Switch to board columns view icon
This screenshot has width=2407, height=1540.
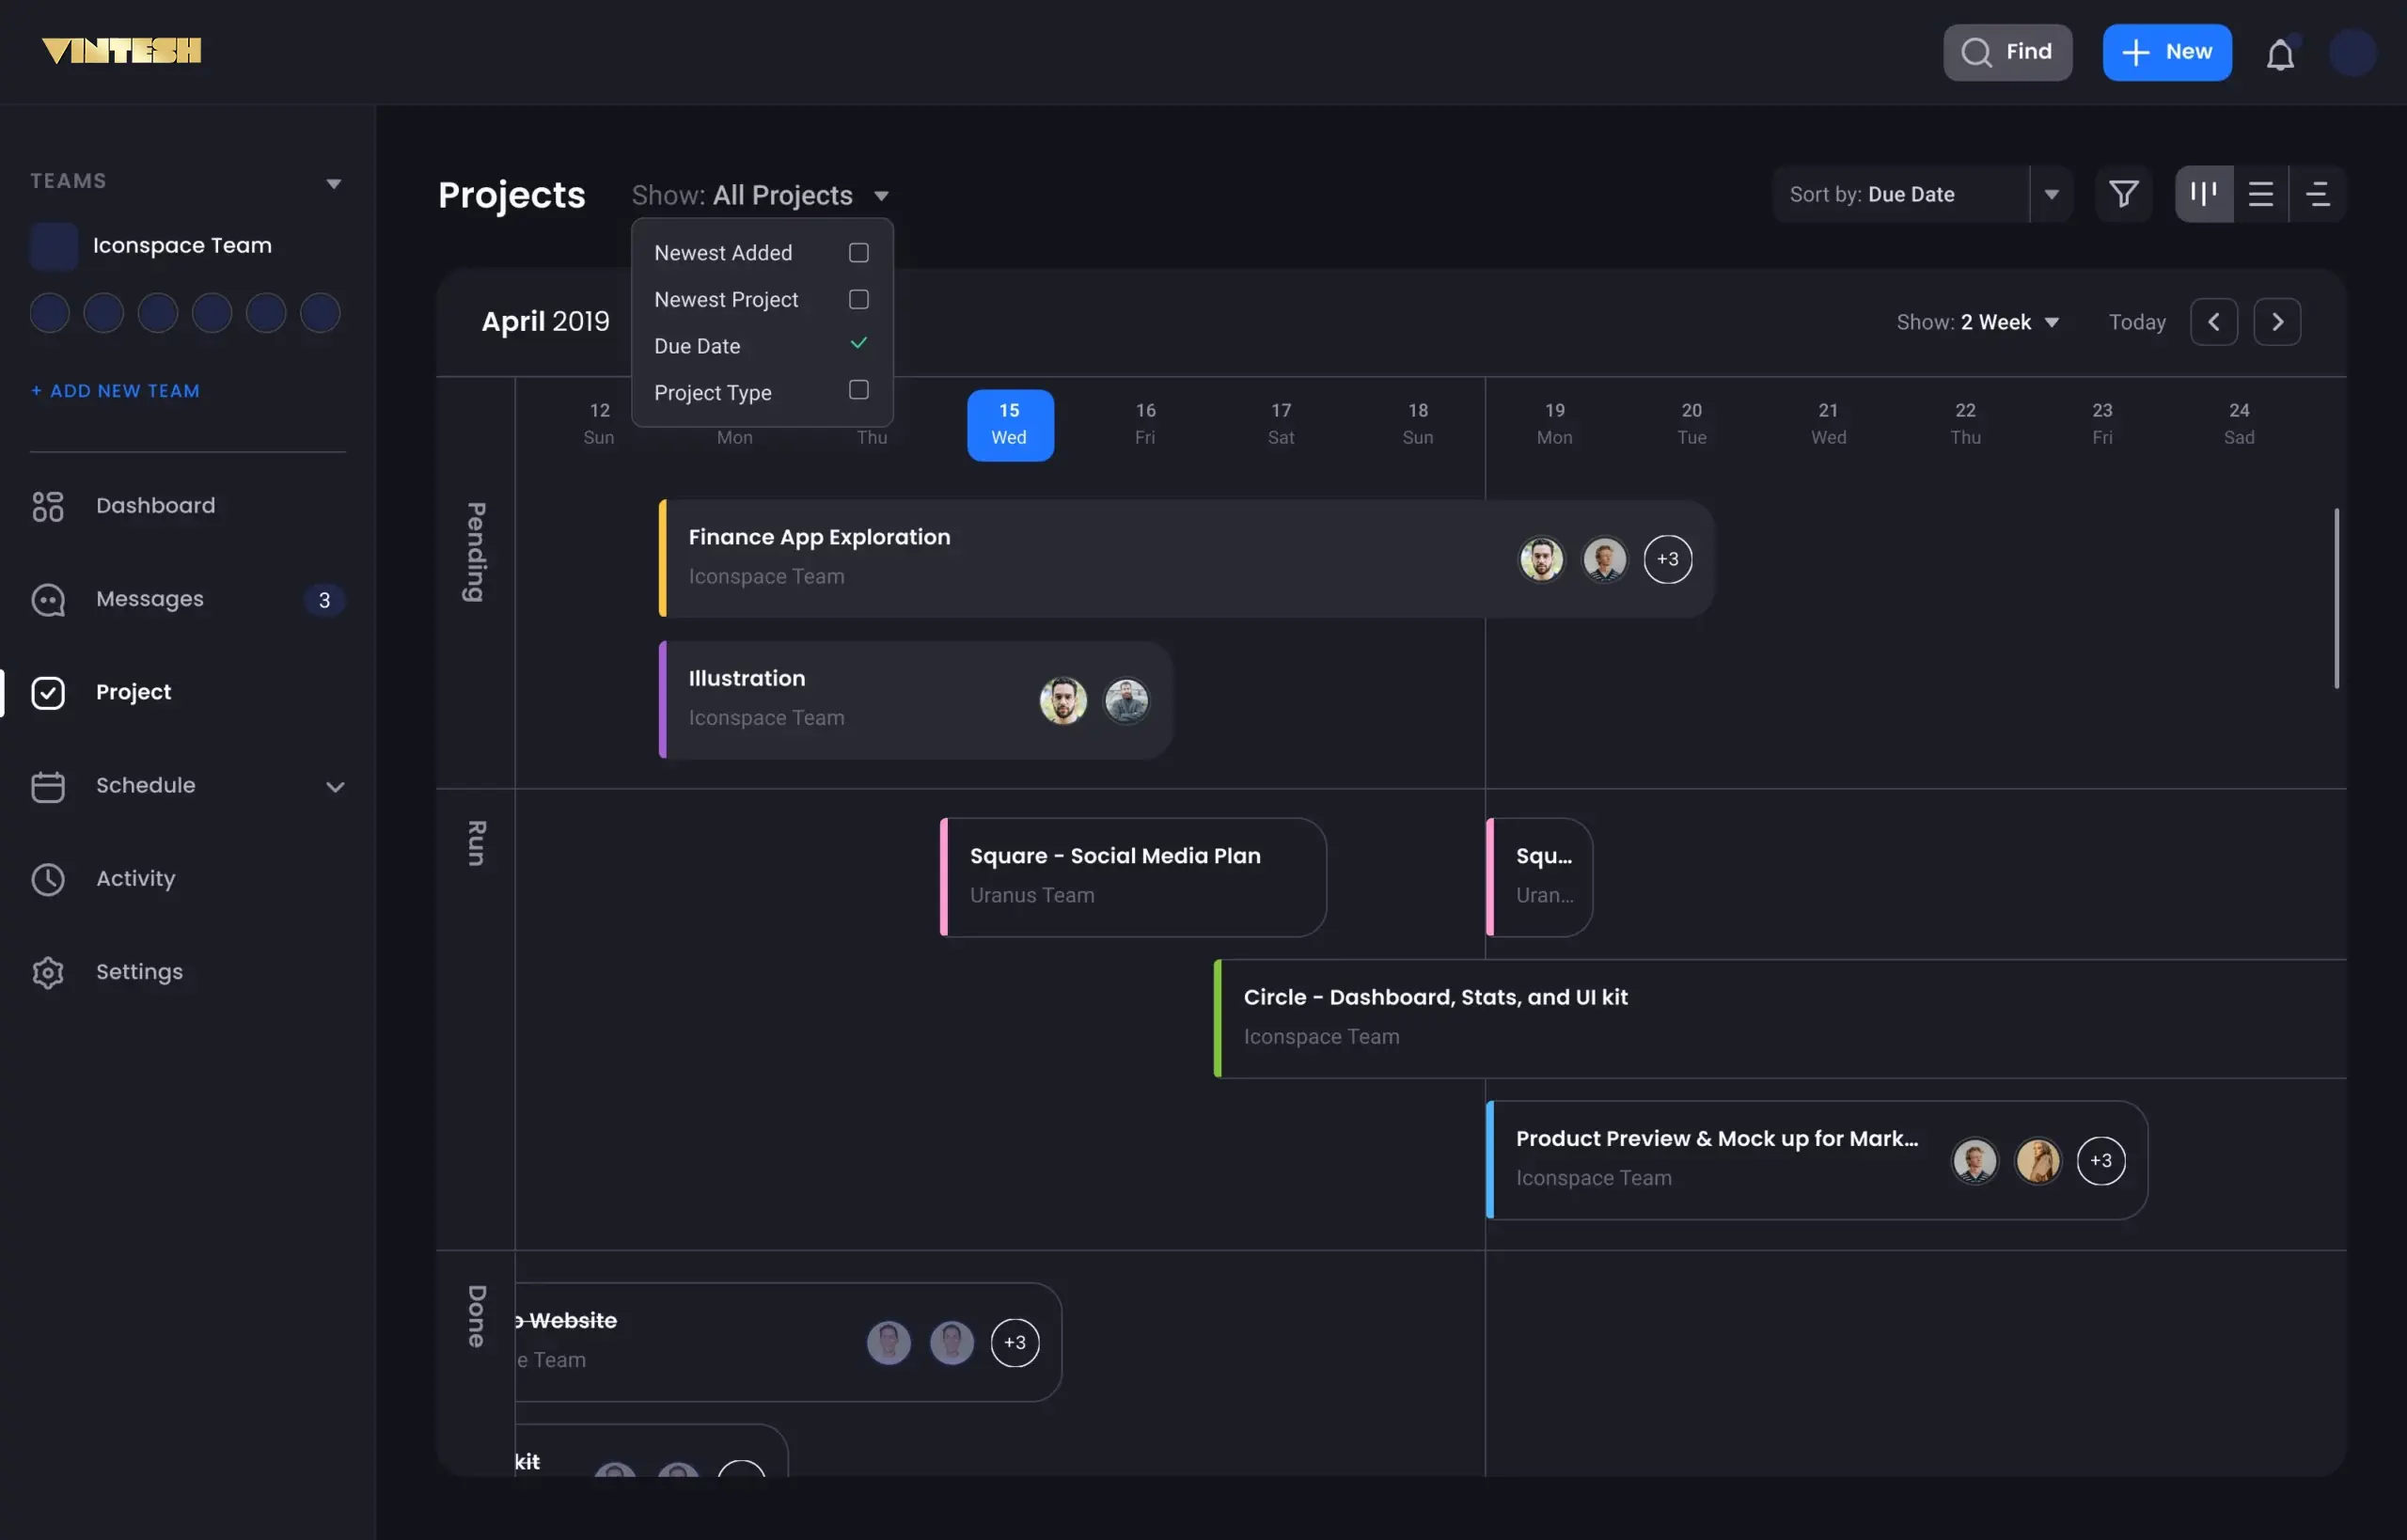2203,194
